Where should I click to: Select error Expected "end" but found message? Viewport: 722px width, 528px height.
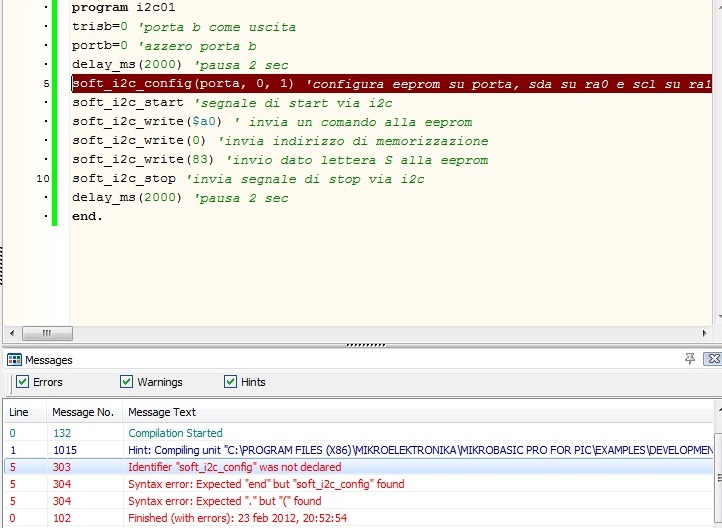266,484
